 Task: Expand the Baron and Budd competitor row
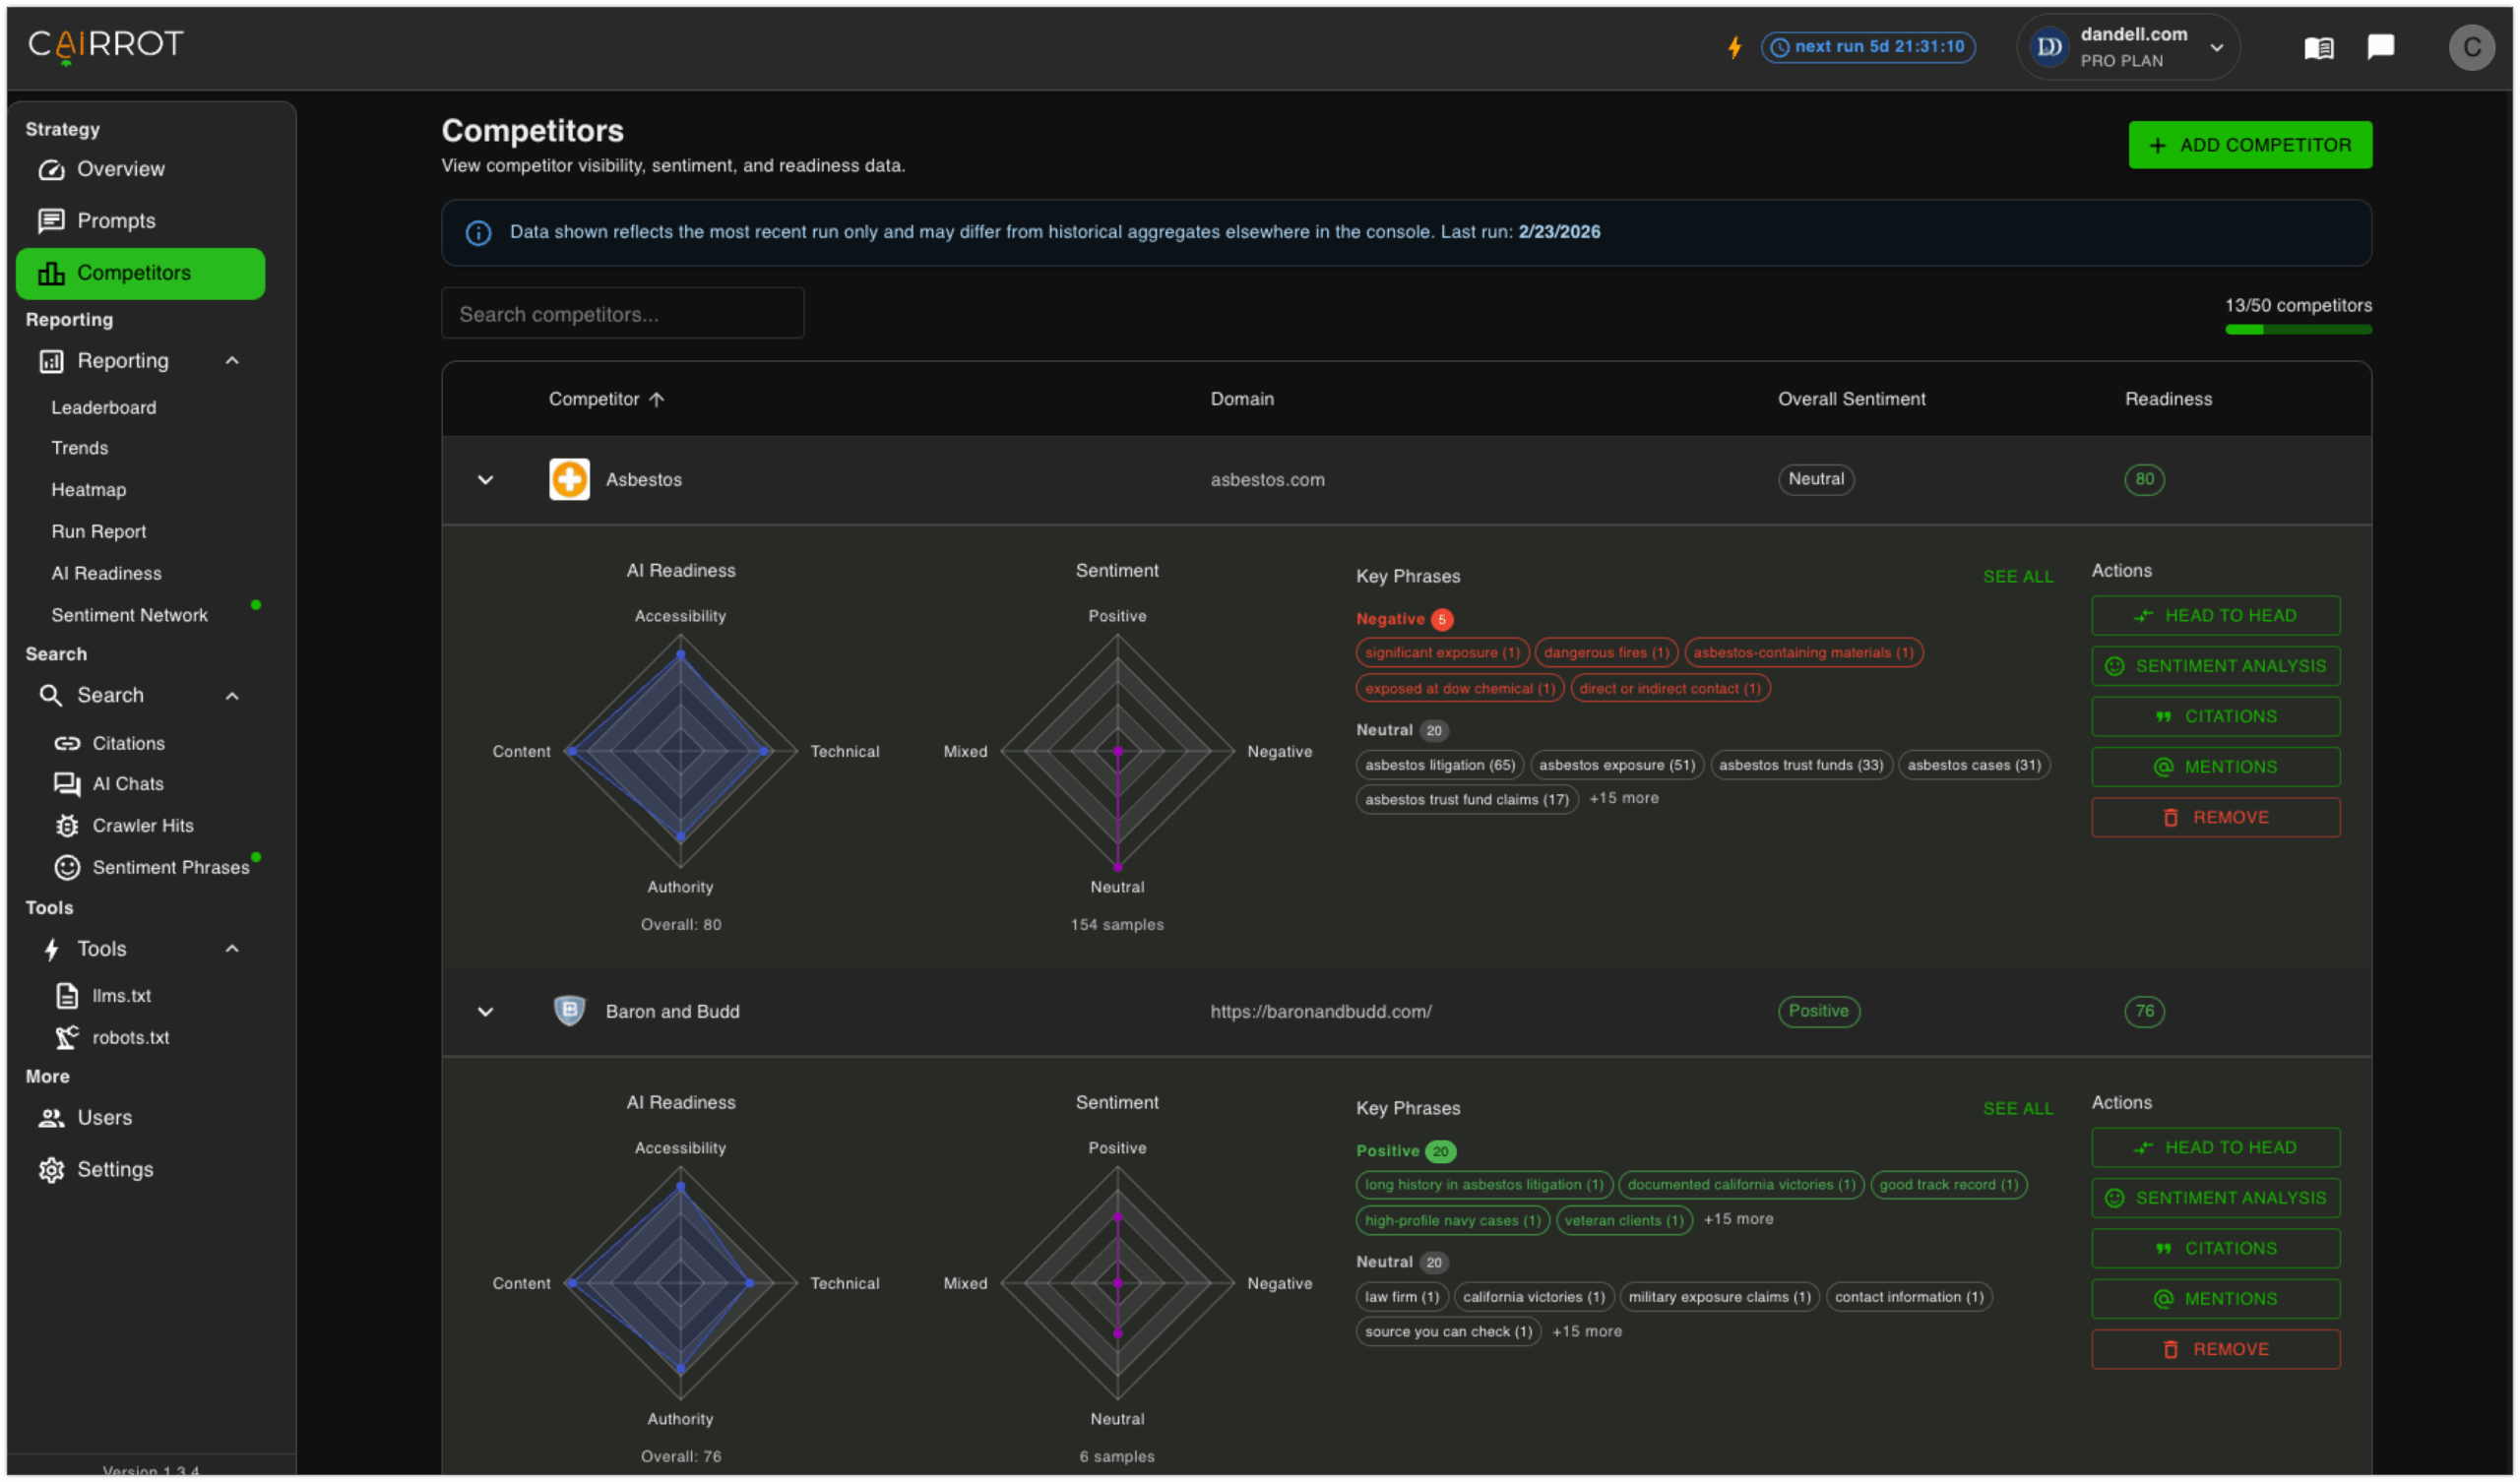tap(486, 1012)
